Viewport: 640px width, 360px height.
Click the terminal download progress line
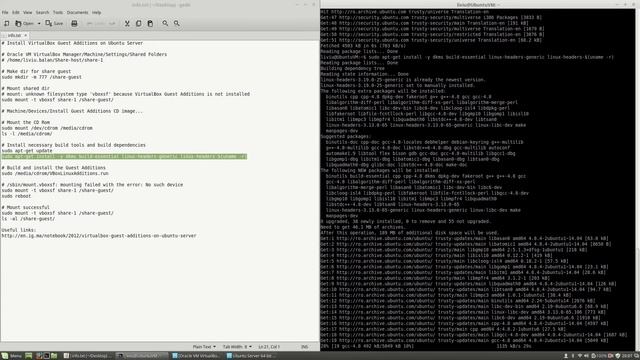point(427,346)
